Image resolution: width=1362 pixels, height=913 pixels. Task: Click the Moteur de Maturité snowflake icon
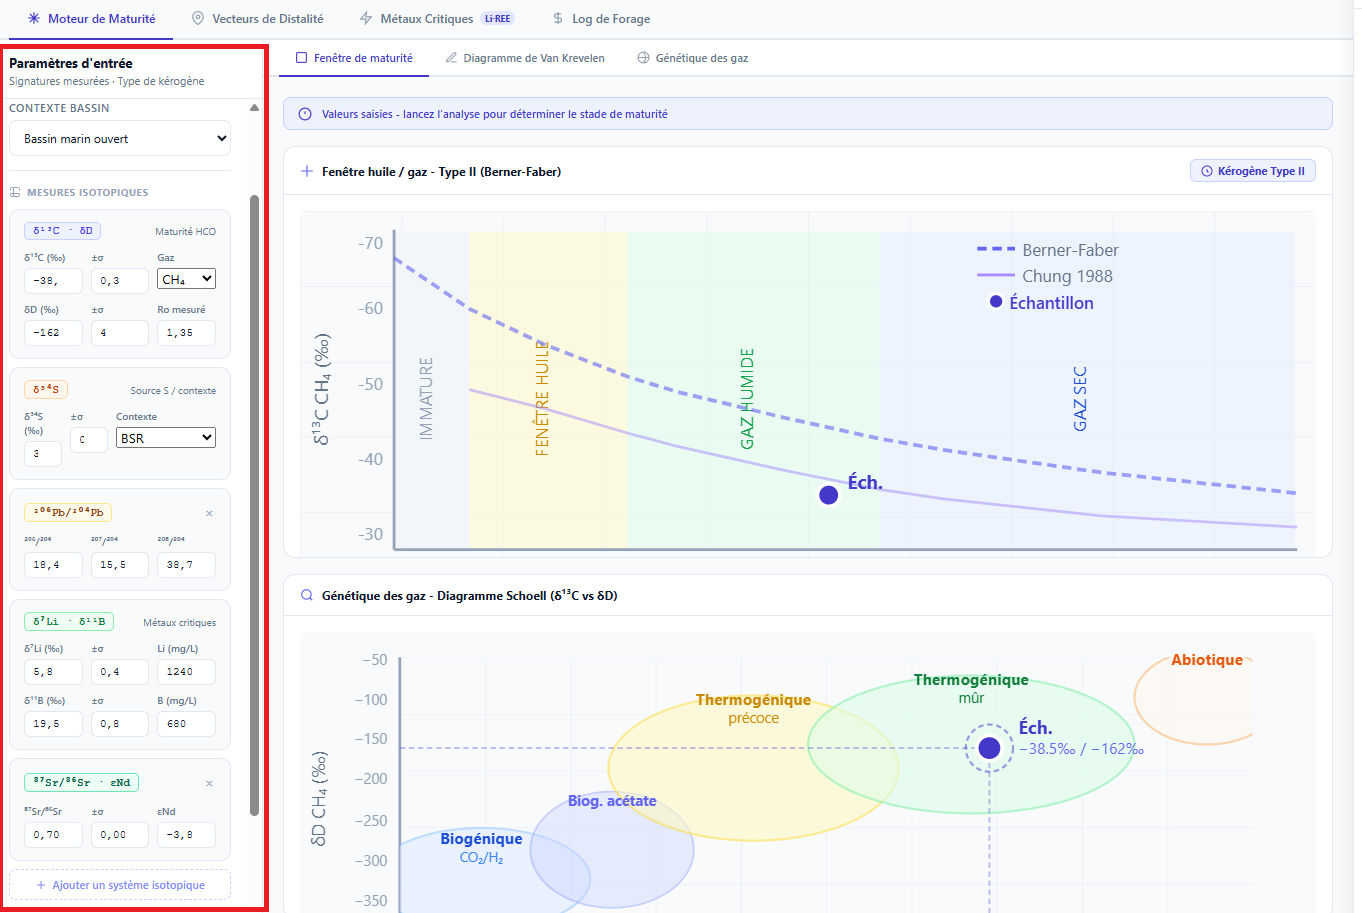[x=34, y=19]
